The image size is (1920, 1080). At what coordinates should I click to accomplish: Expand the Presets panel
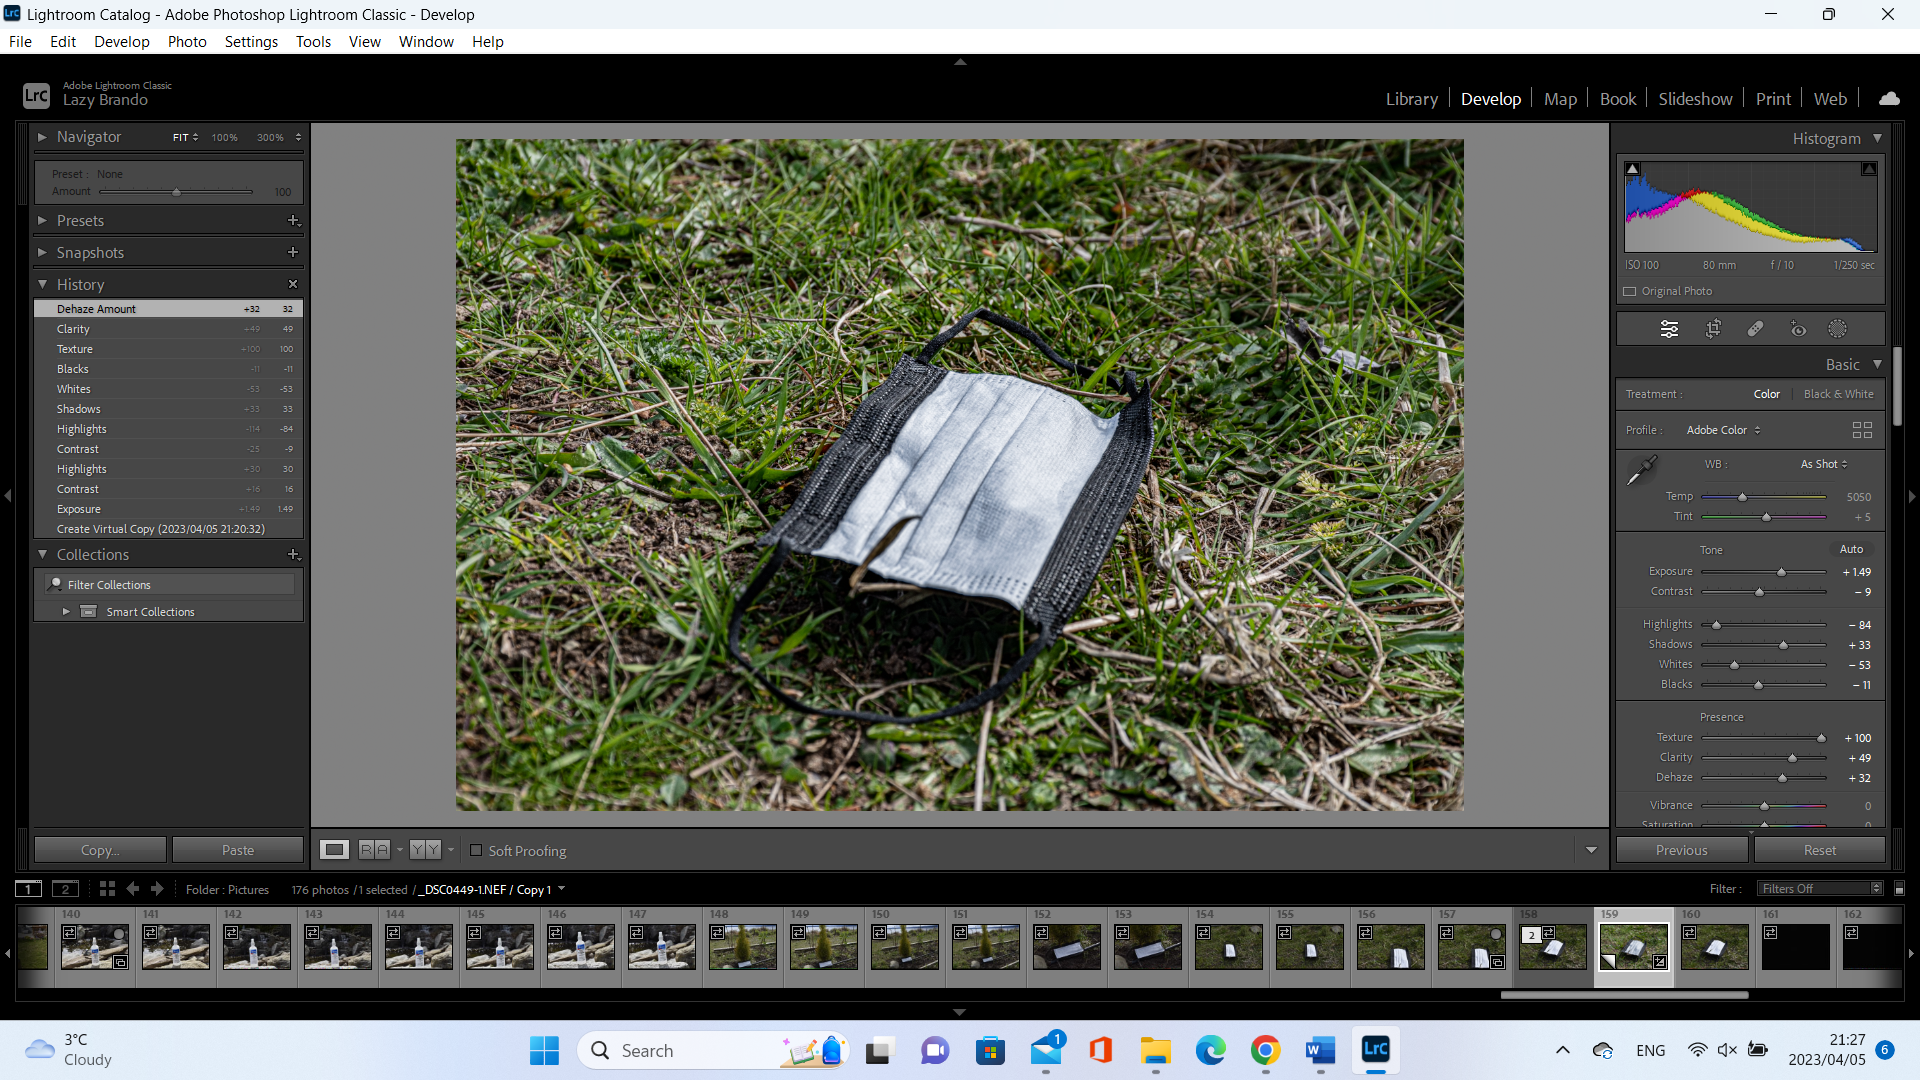point(80,221)
